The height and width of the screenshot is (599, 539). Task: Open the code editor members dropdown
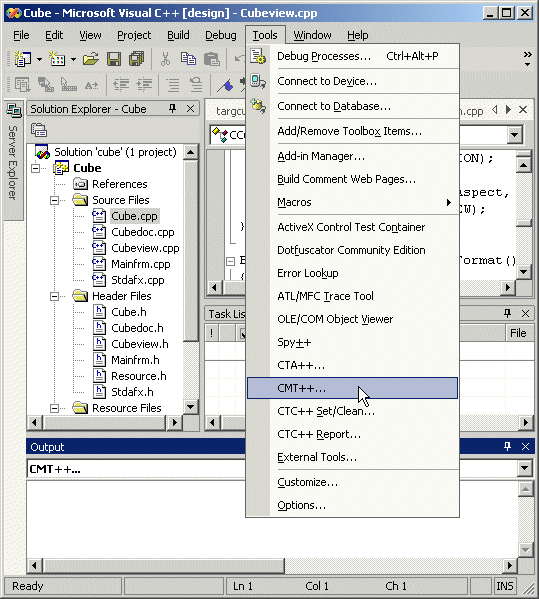(x=515, y=135)
